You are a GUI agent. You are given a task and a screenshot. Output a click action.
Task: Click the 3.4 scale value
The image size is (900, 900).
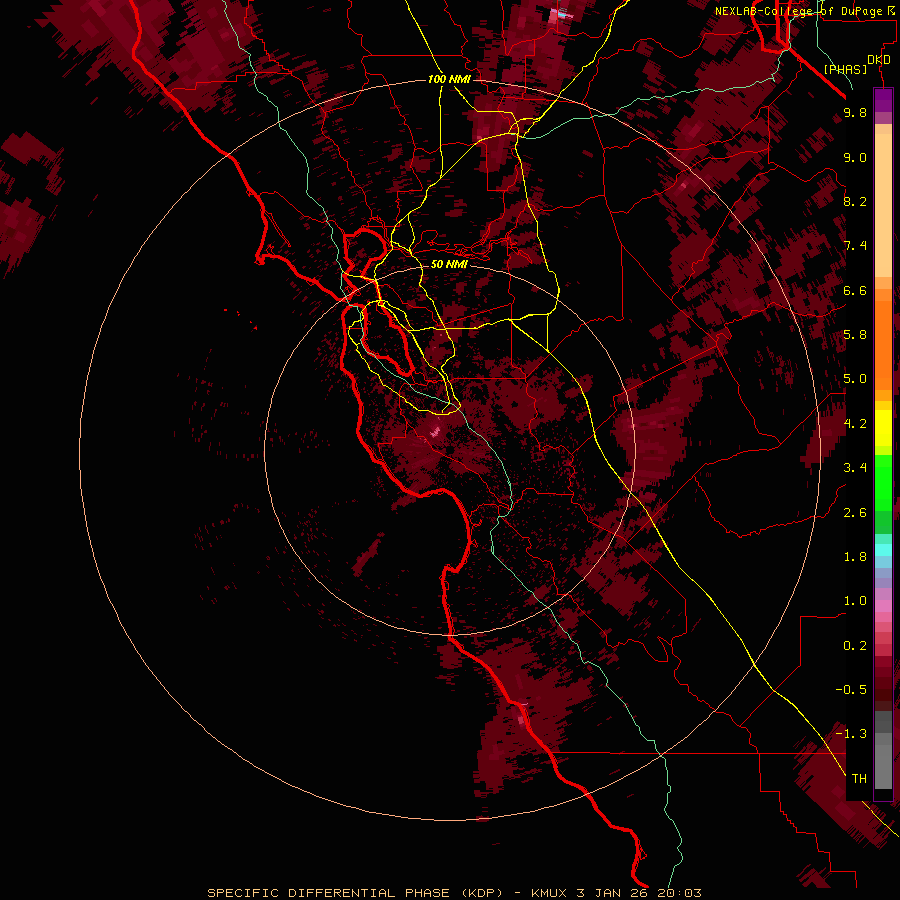pos(855,468)
